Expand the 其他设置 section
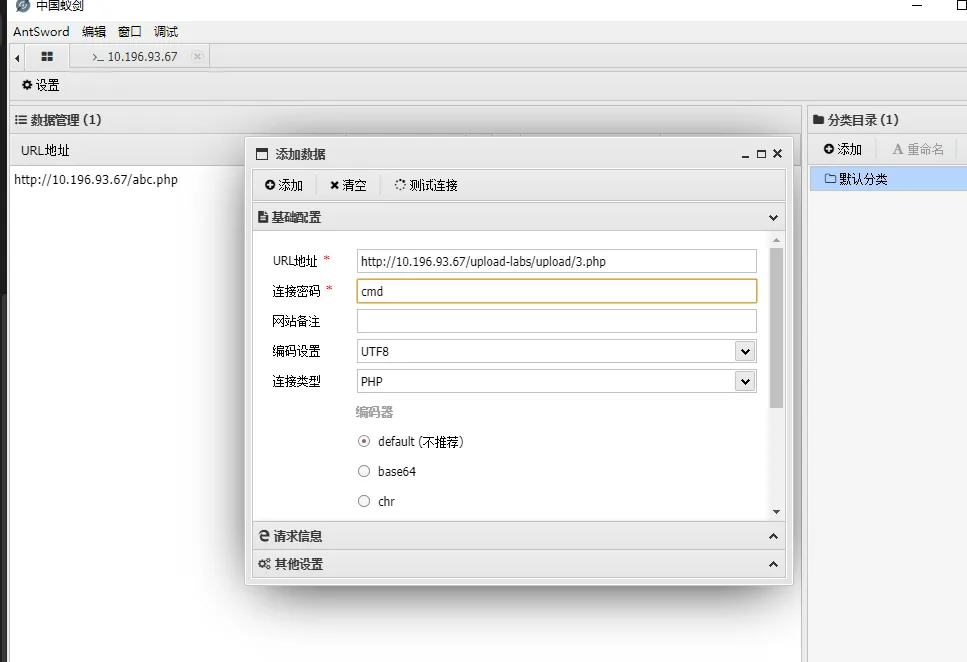Image resolution: width=967 pixels, height=662 pixels. [519, 564]
